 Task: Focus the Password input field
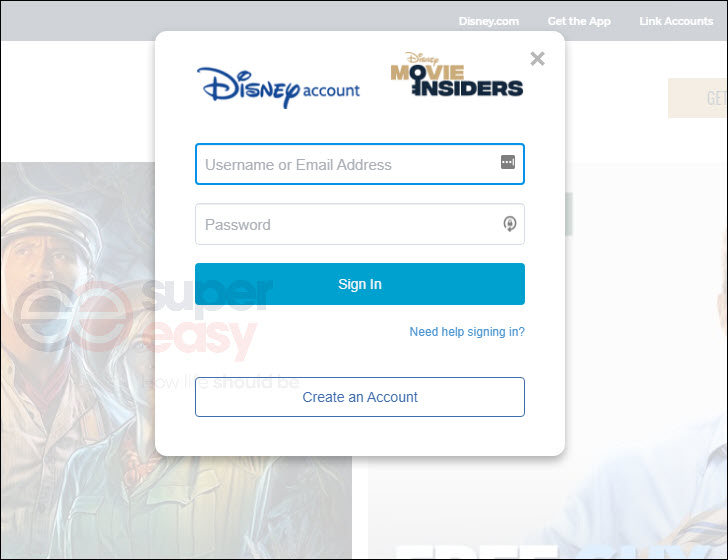click(360, 224)
